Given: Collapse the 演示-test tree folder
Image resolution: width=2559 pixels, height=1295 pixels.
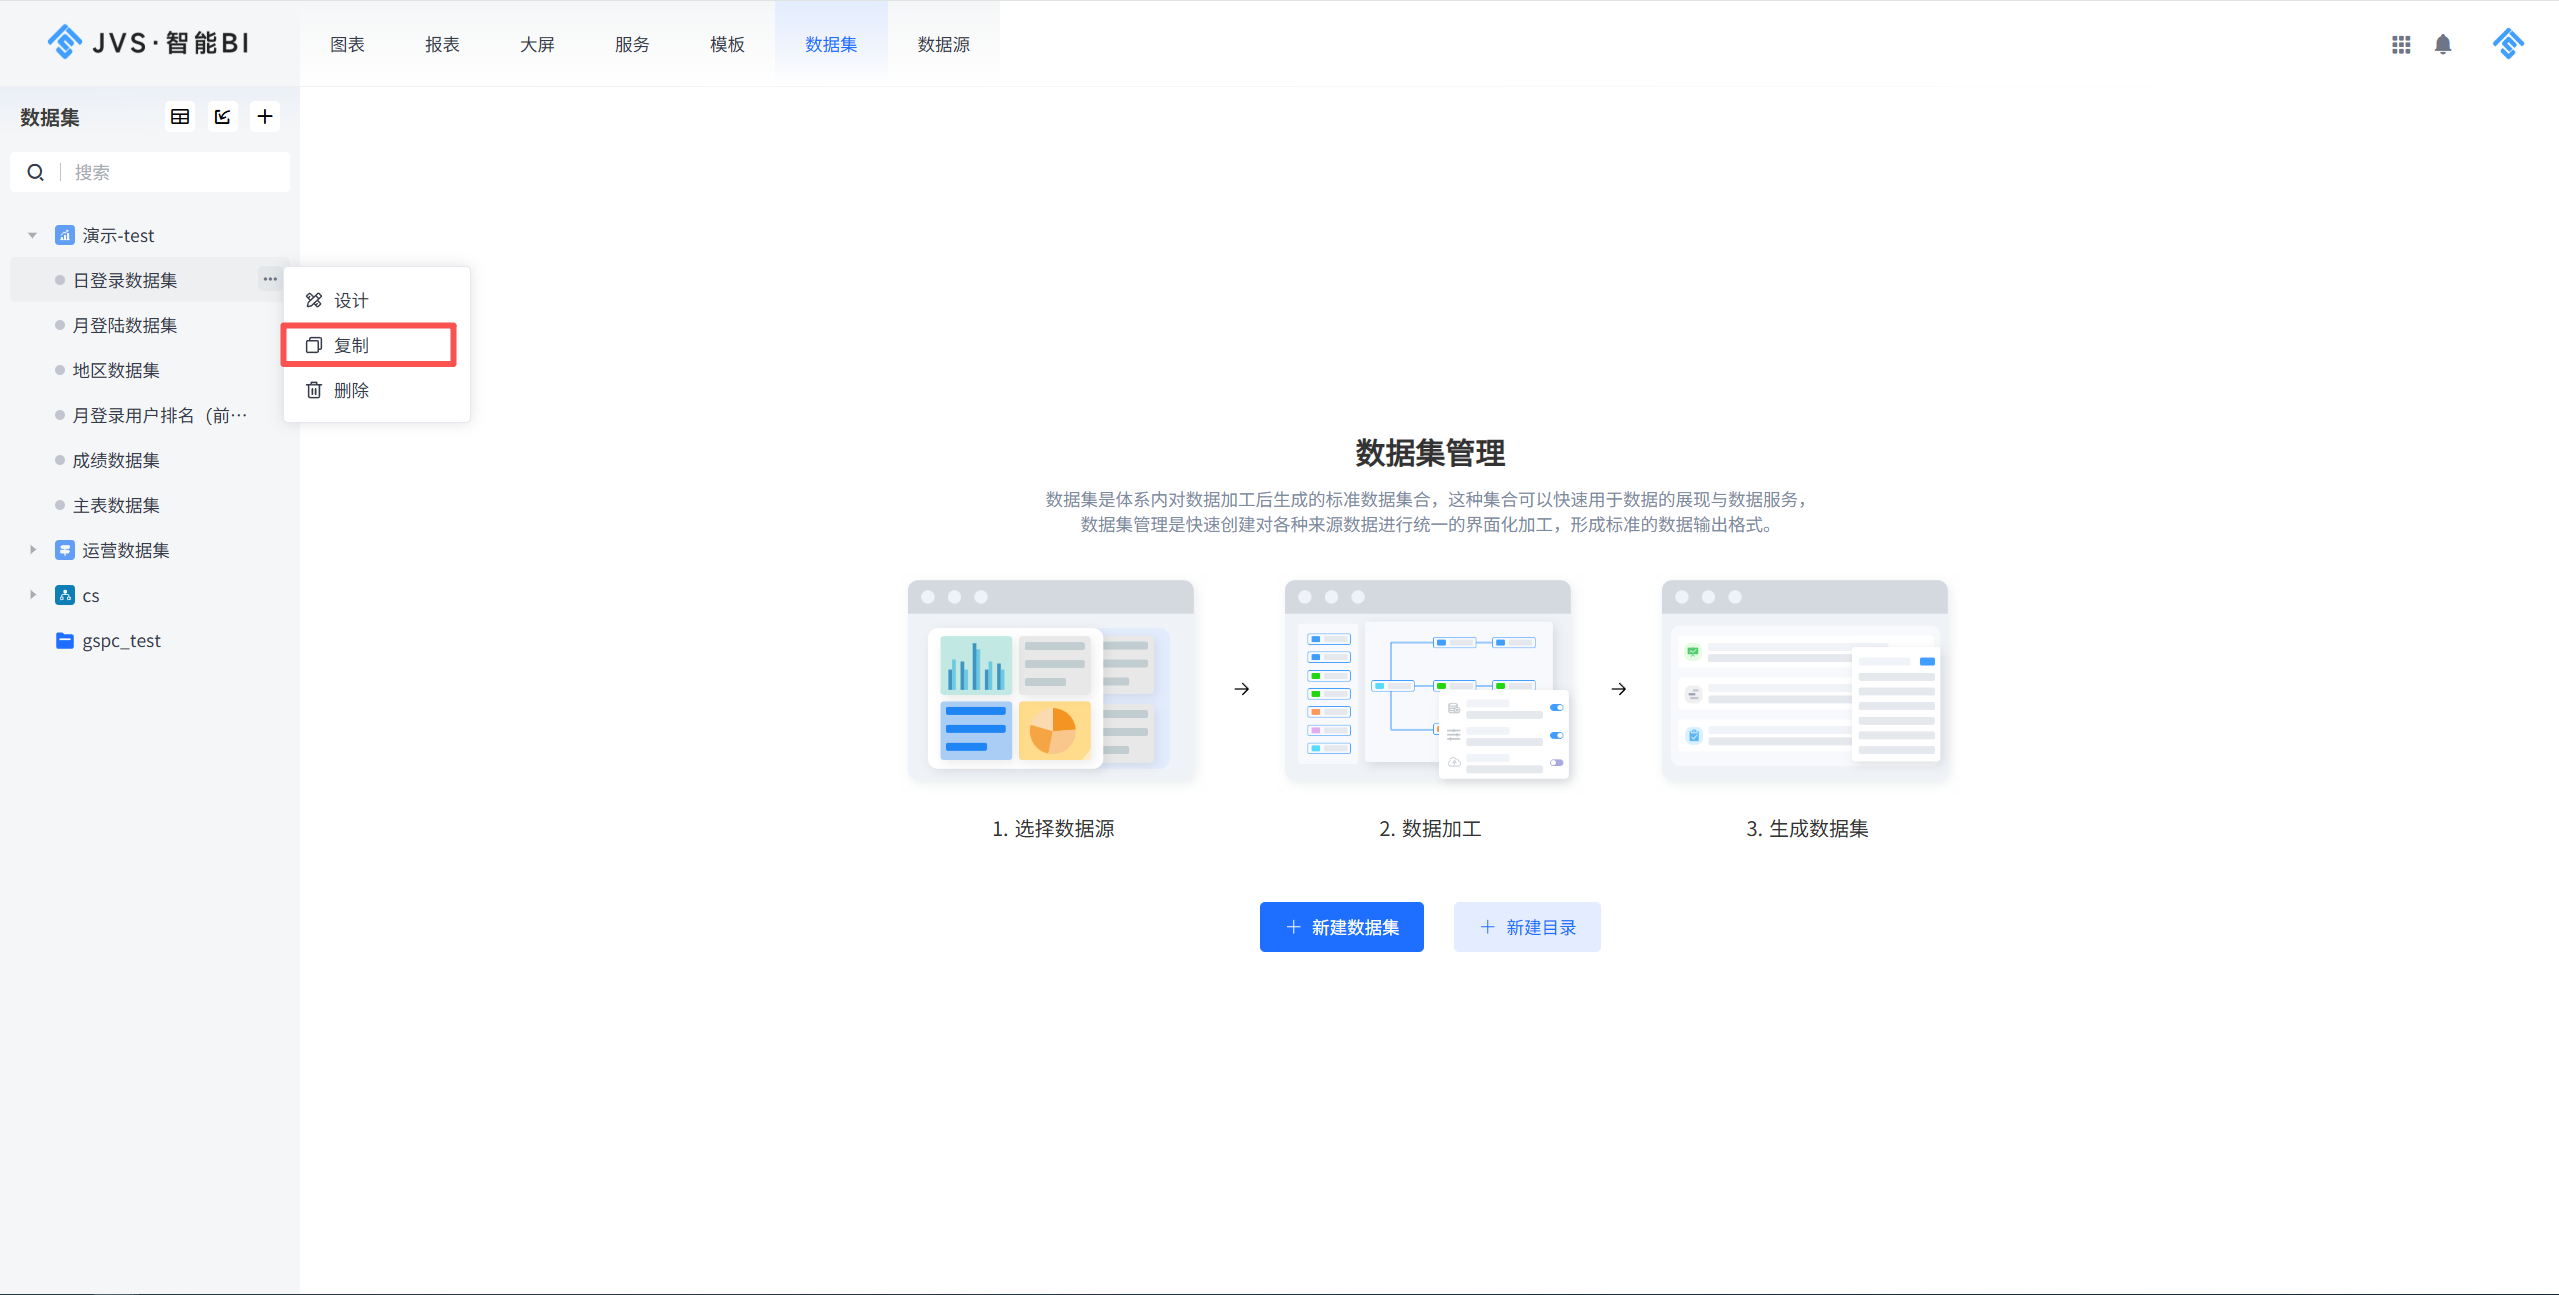Looking at the screenshot, I should point(32,236).
